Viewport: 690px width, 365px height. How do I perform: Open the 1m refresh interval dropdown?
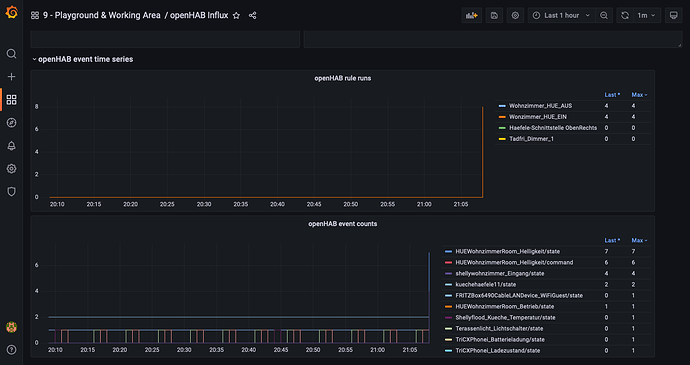point(647,15)
